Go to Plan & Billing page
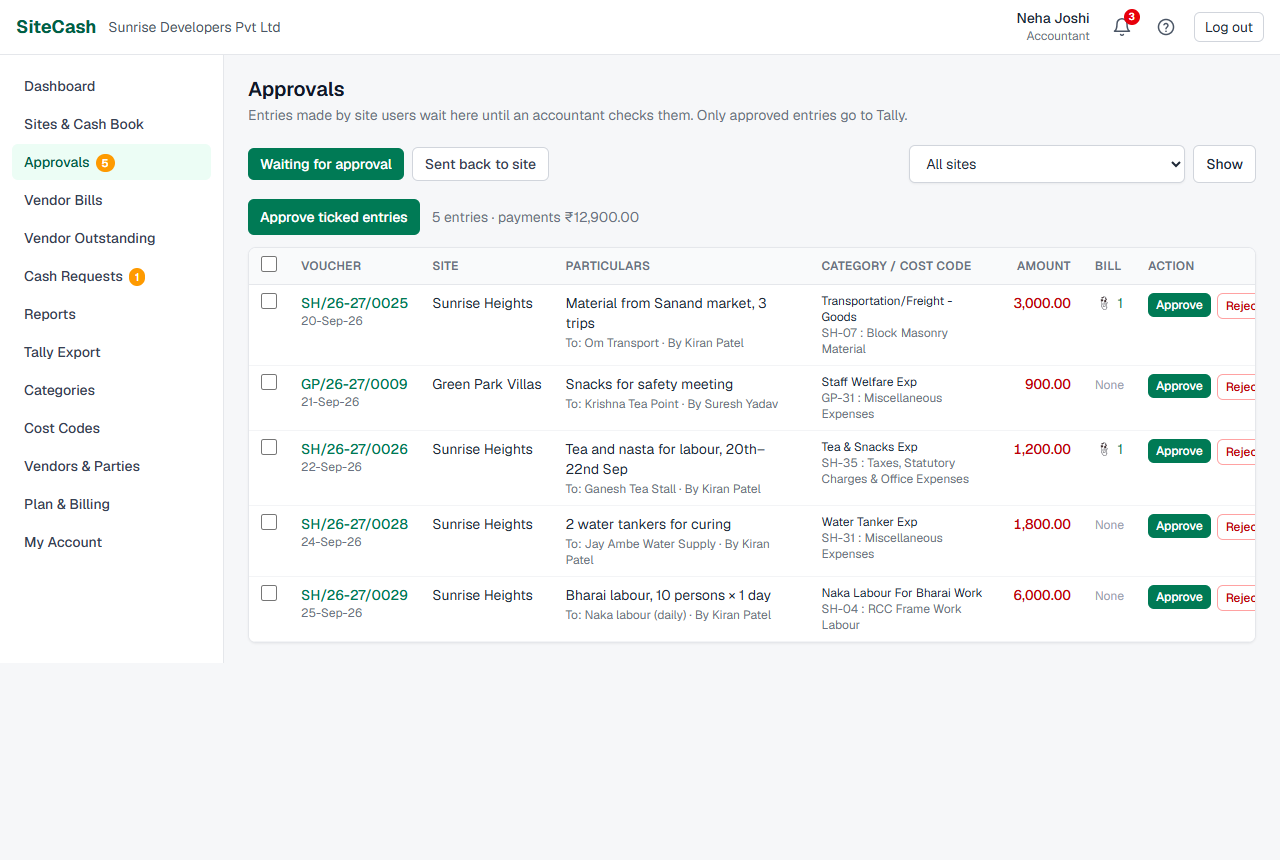The height and width of the screenshot is (860, 1280). click(111, 504)
